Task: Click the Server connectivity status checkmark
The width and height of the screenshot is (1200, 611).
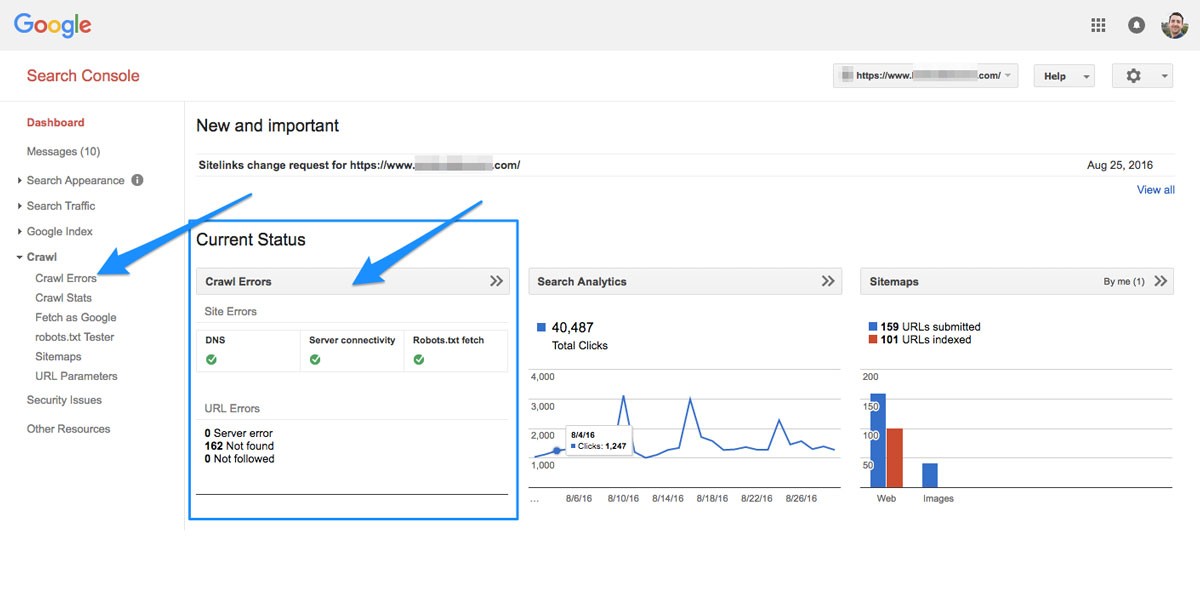Action: pyautogui.click(x=316, y=359)
